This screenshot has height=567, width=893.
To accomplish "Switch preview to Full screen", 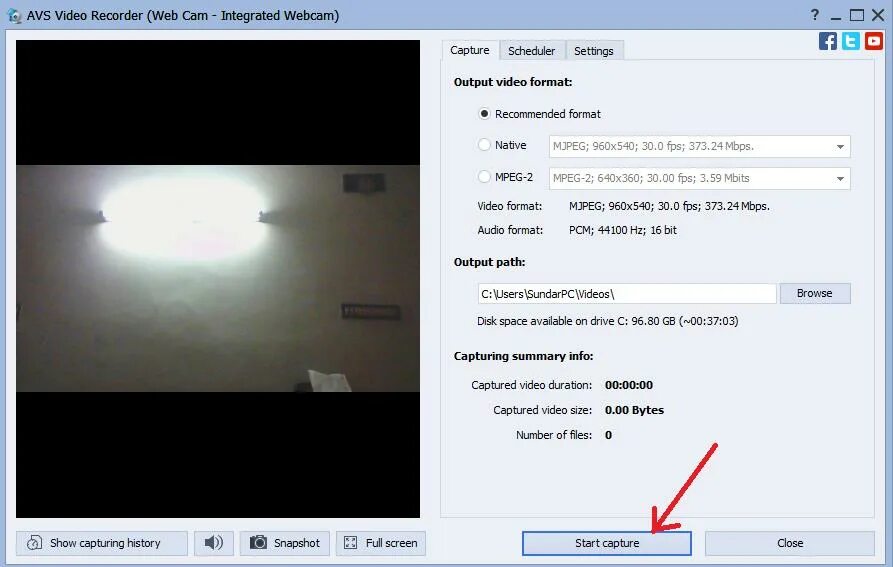I will click(x=381, y=543).
